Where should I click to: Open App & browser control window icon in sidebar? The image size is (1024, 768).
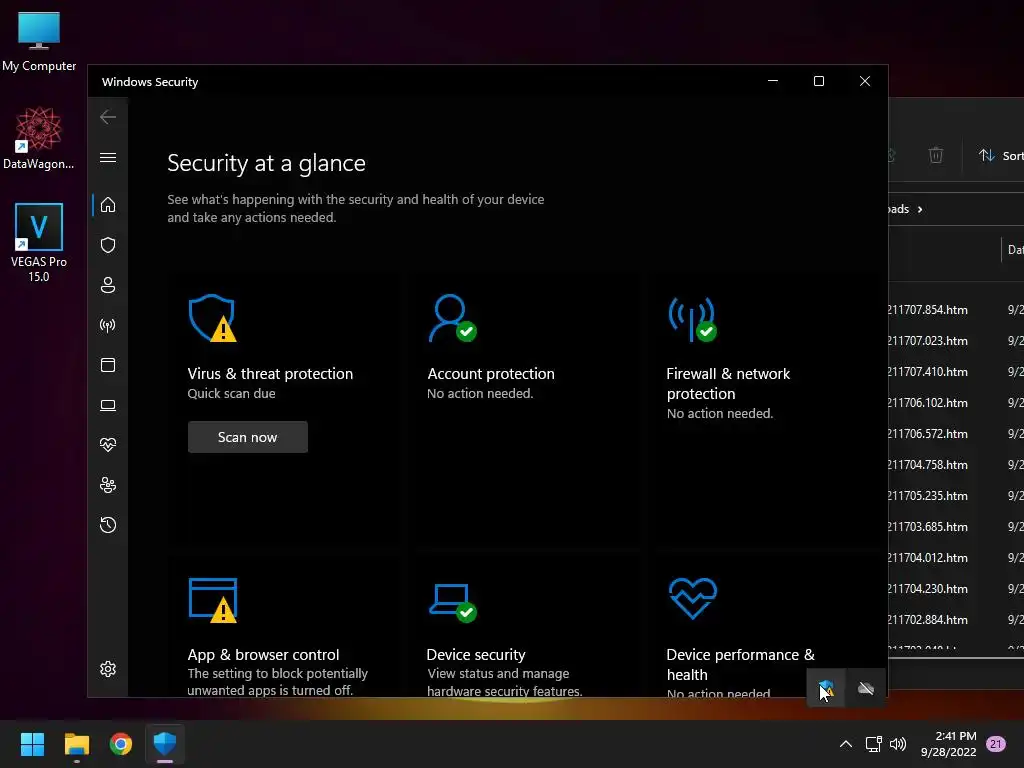tap(108, 365)
